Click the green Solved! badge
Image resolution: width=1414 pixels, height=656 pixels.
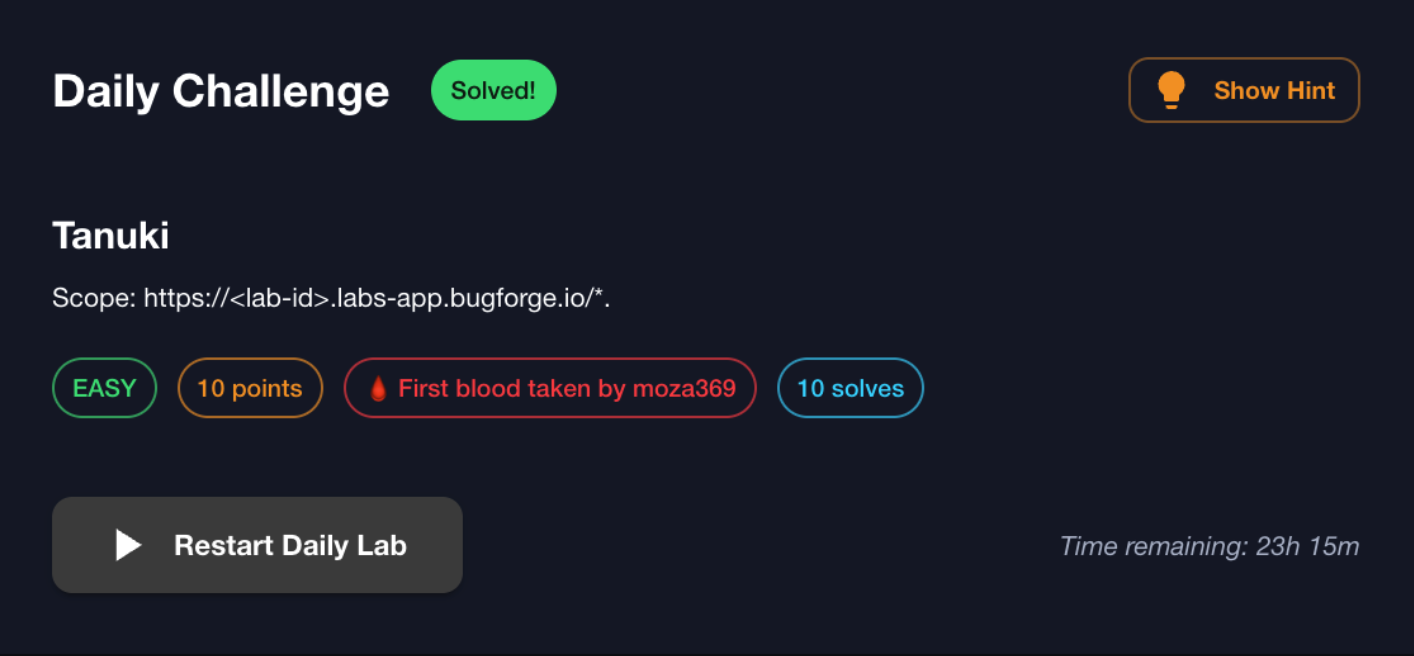[x=493, y=90]
